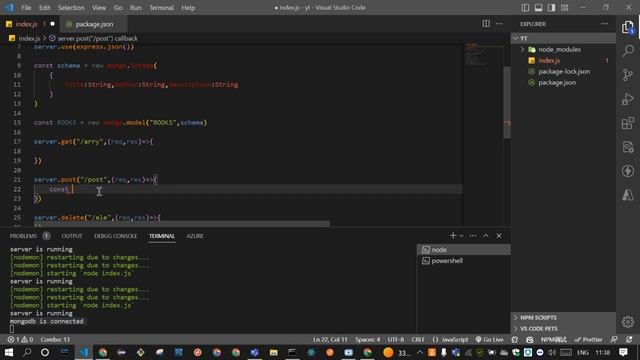The width and height of the screenshot is (640, 360).
Task: Open Windows taskbar search
Action: 27,352
